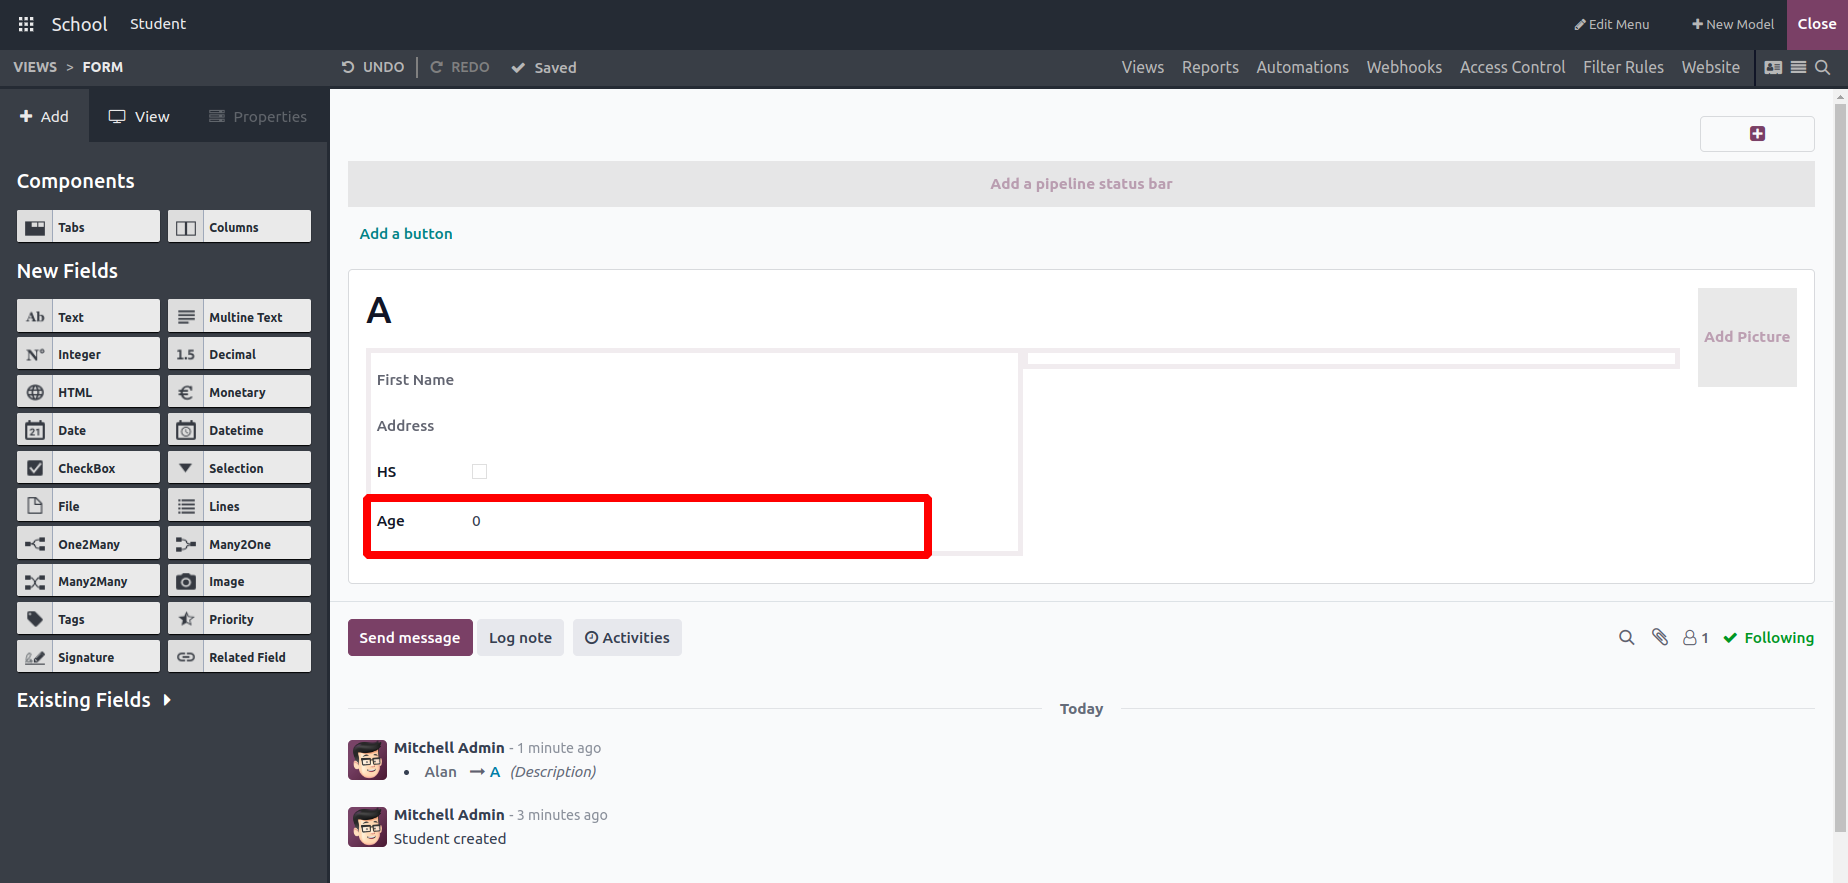This screenshot has width=1848, height=883.
Task: Open the list view switcher icon
Action: pyautogui.click(x=1798, y=67)
